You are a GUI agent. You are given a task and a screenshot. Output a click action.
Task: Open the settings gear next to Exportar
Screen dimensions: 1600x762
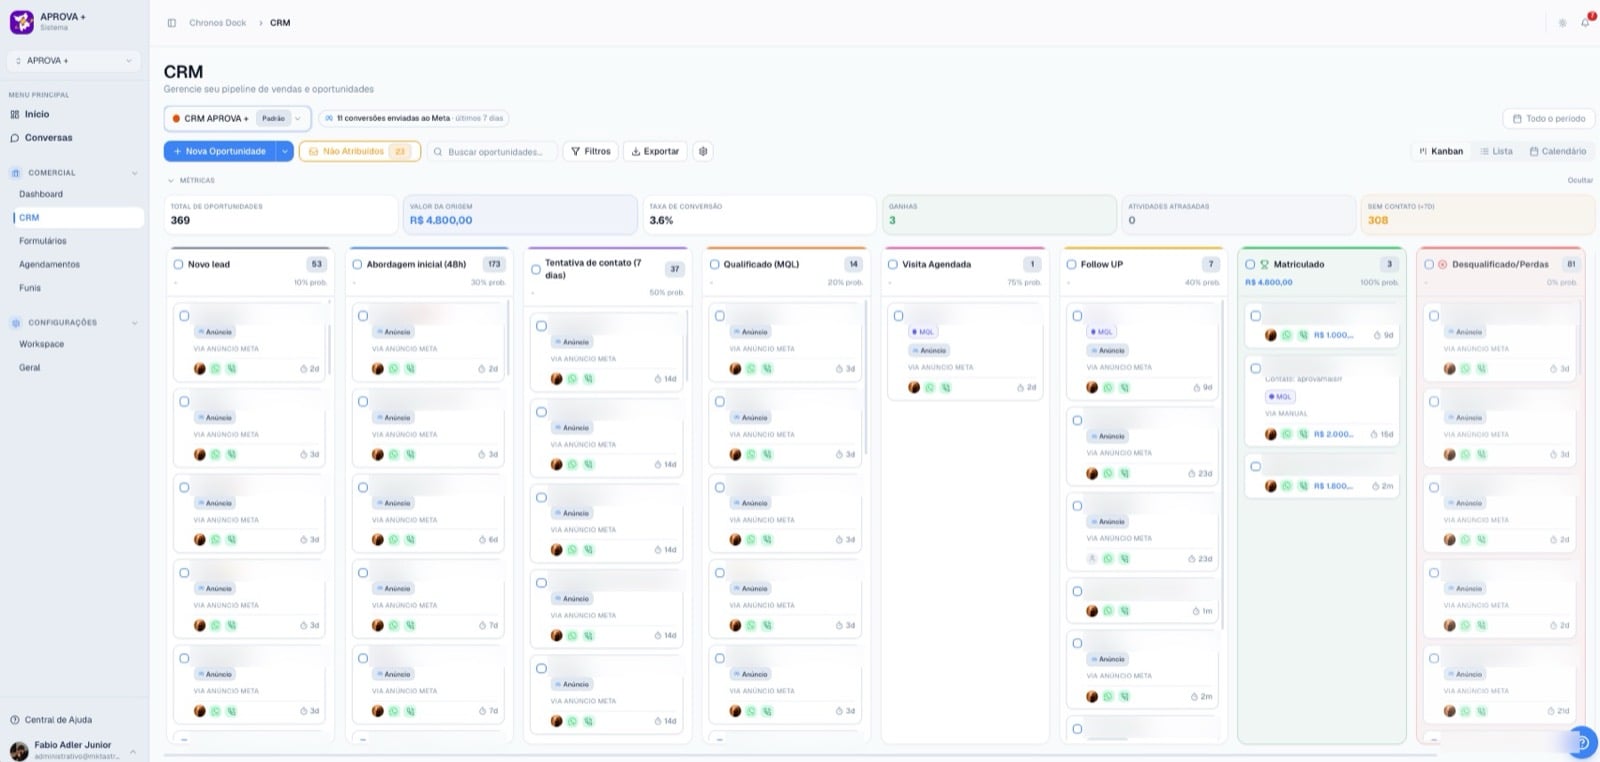click(x=703, y=151)
